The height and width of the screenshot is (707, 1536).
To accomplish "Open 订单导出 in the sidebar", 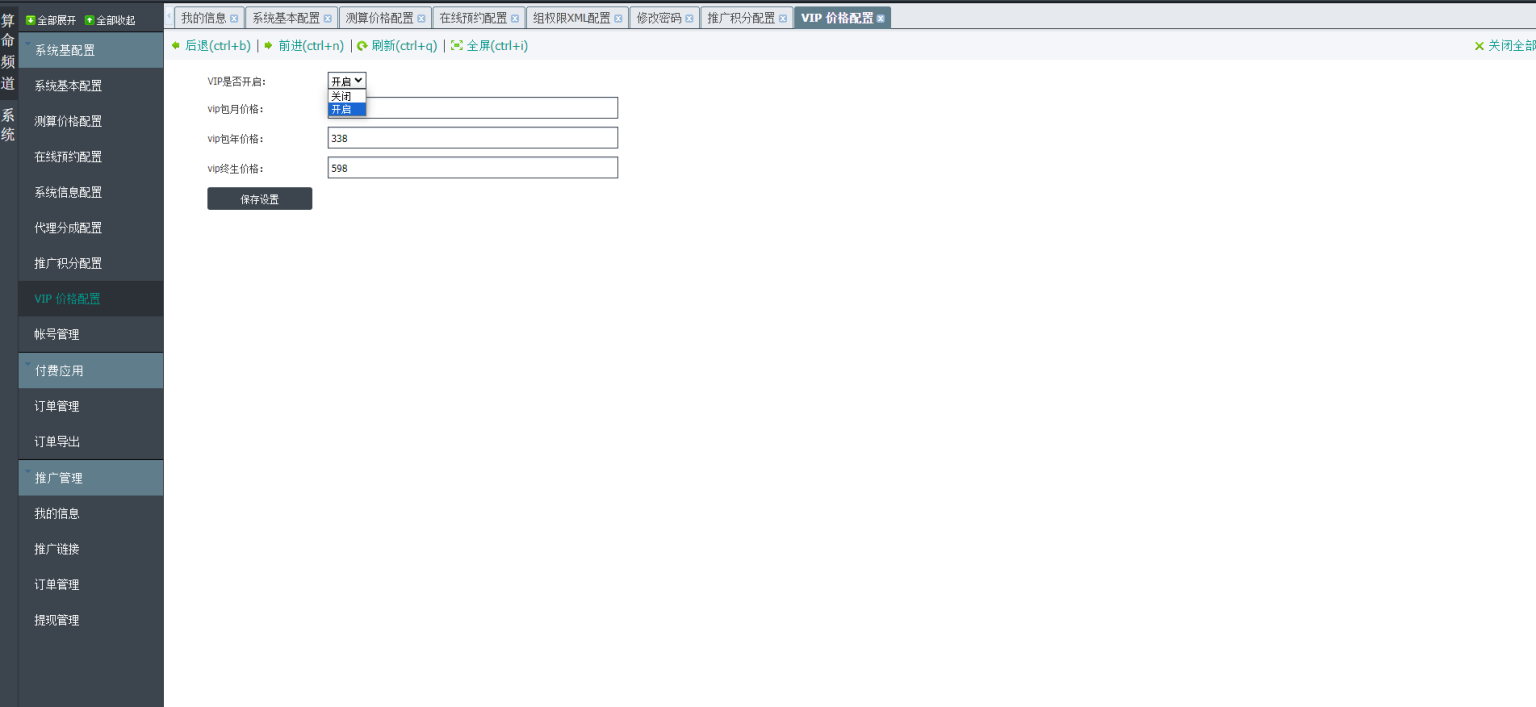I will pyautogui.click(x=57, y=441).
